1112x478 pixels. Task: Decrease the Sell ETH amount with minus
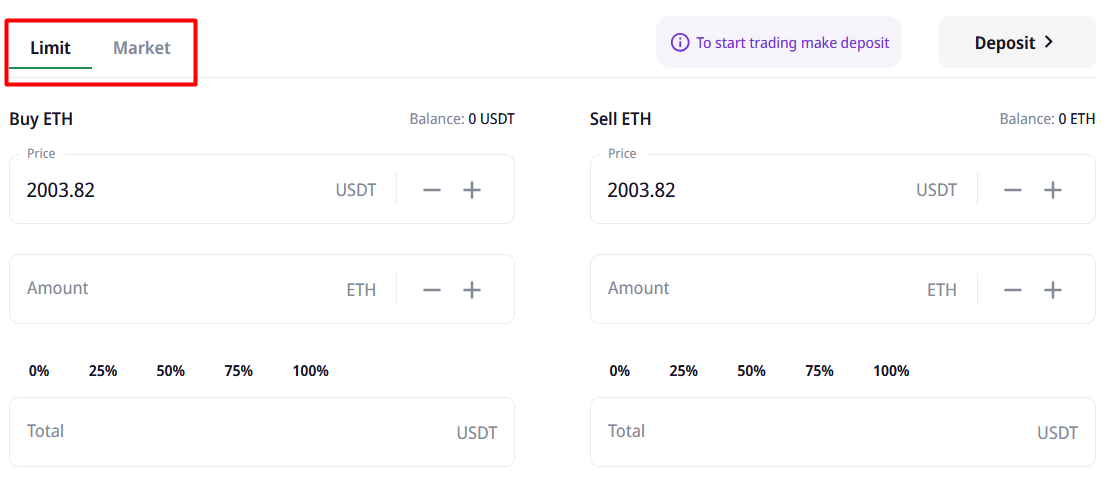click(1013, 290)
